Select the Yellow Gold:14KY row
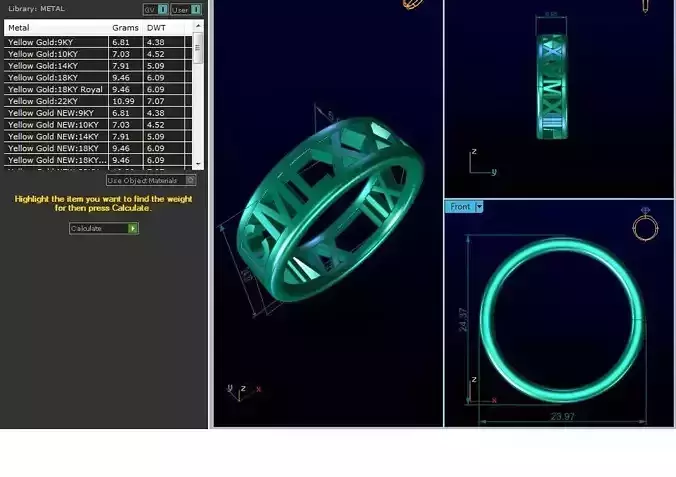Viewport: 676px width, 477px height. coord(98,66)
